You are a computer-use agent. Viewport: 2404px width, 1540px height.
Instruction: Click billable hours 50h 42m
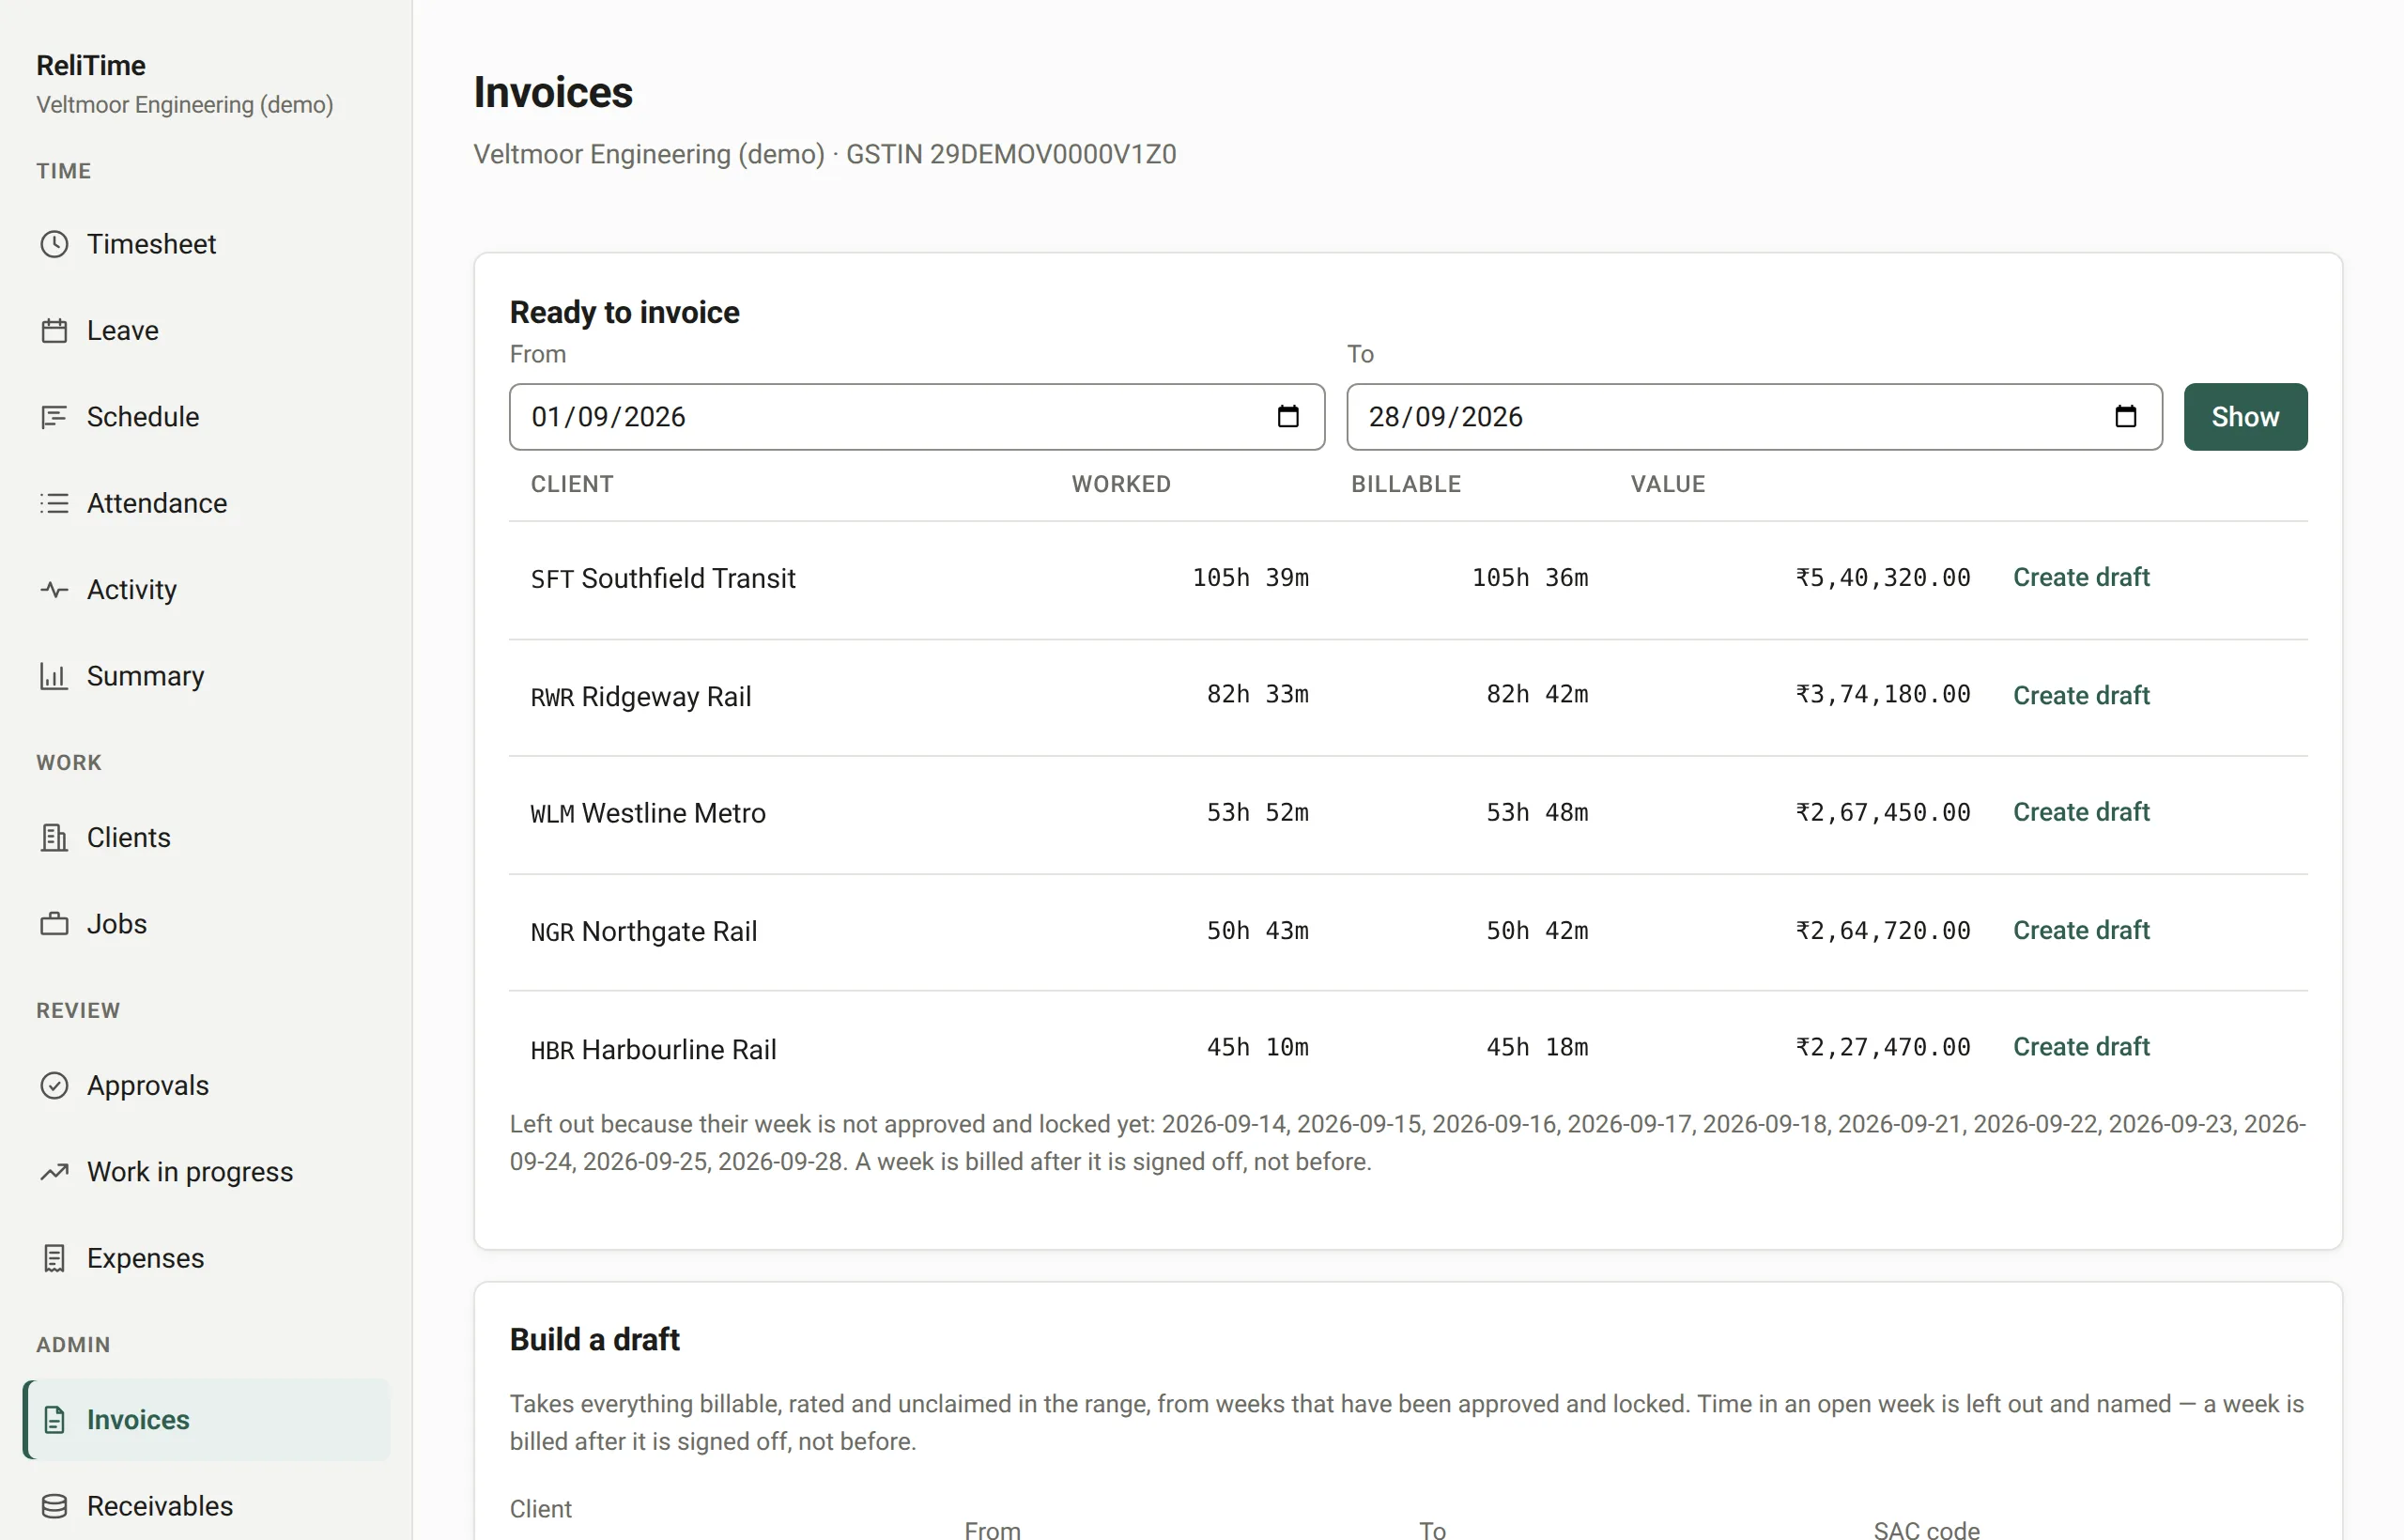1537,931
